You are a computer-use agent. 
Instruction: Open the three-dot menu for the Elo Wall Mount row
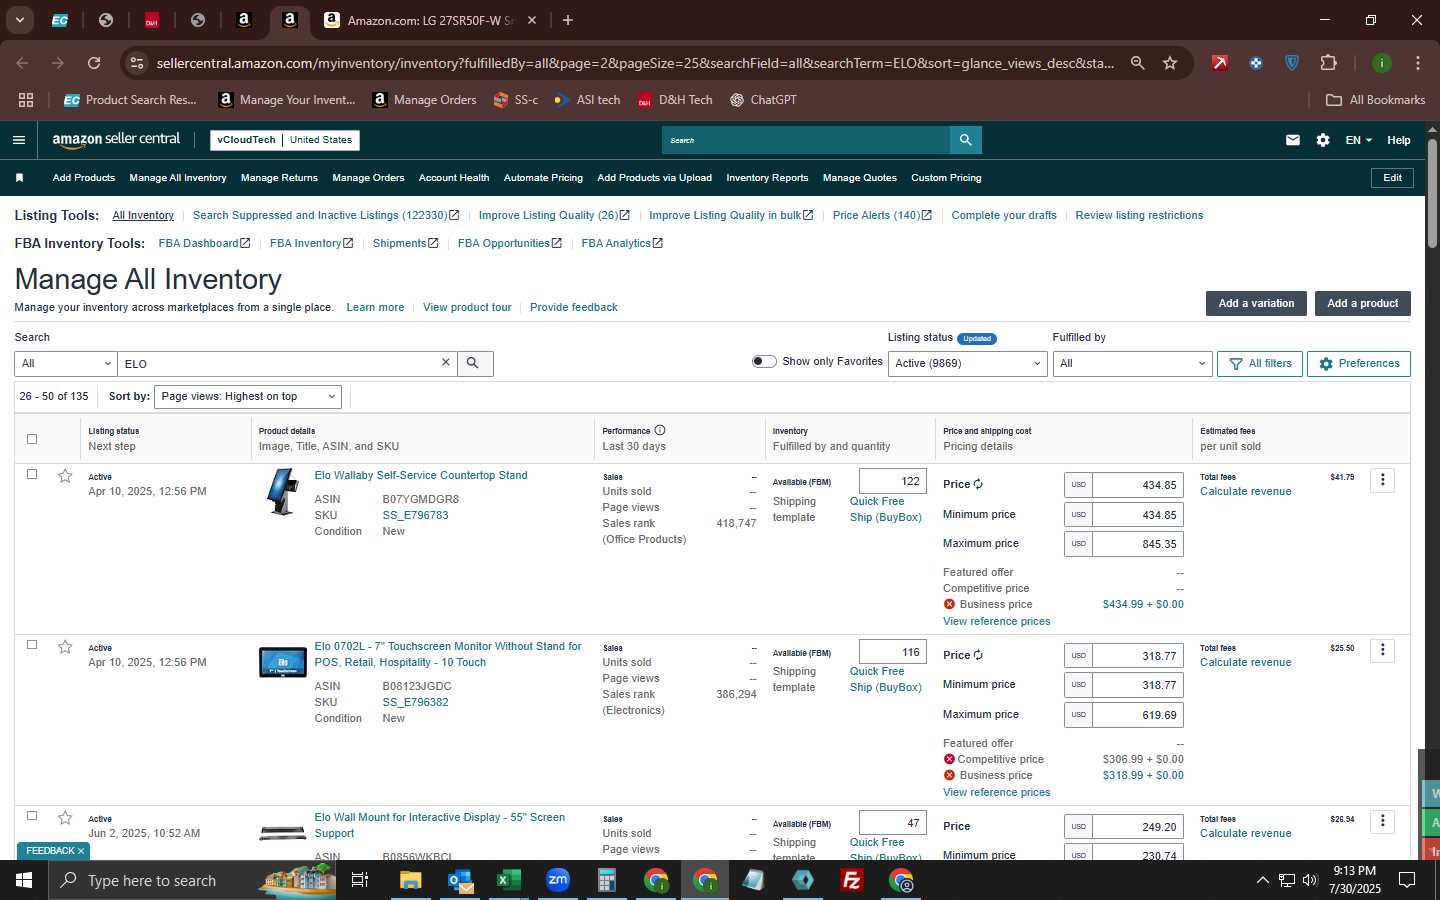(1382, 822)
